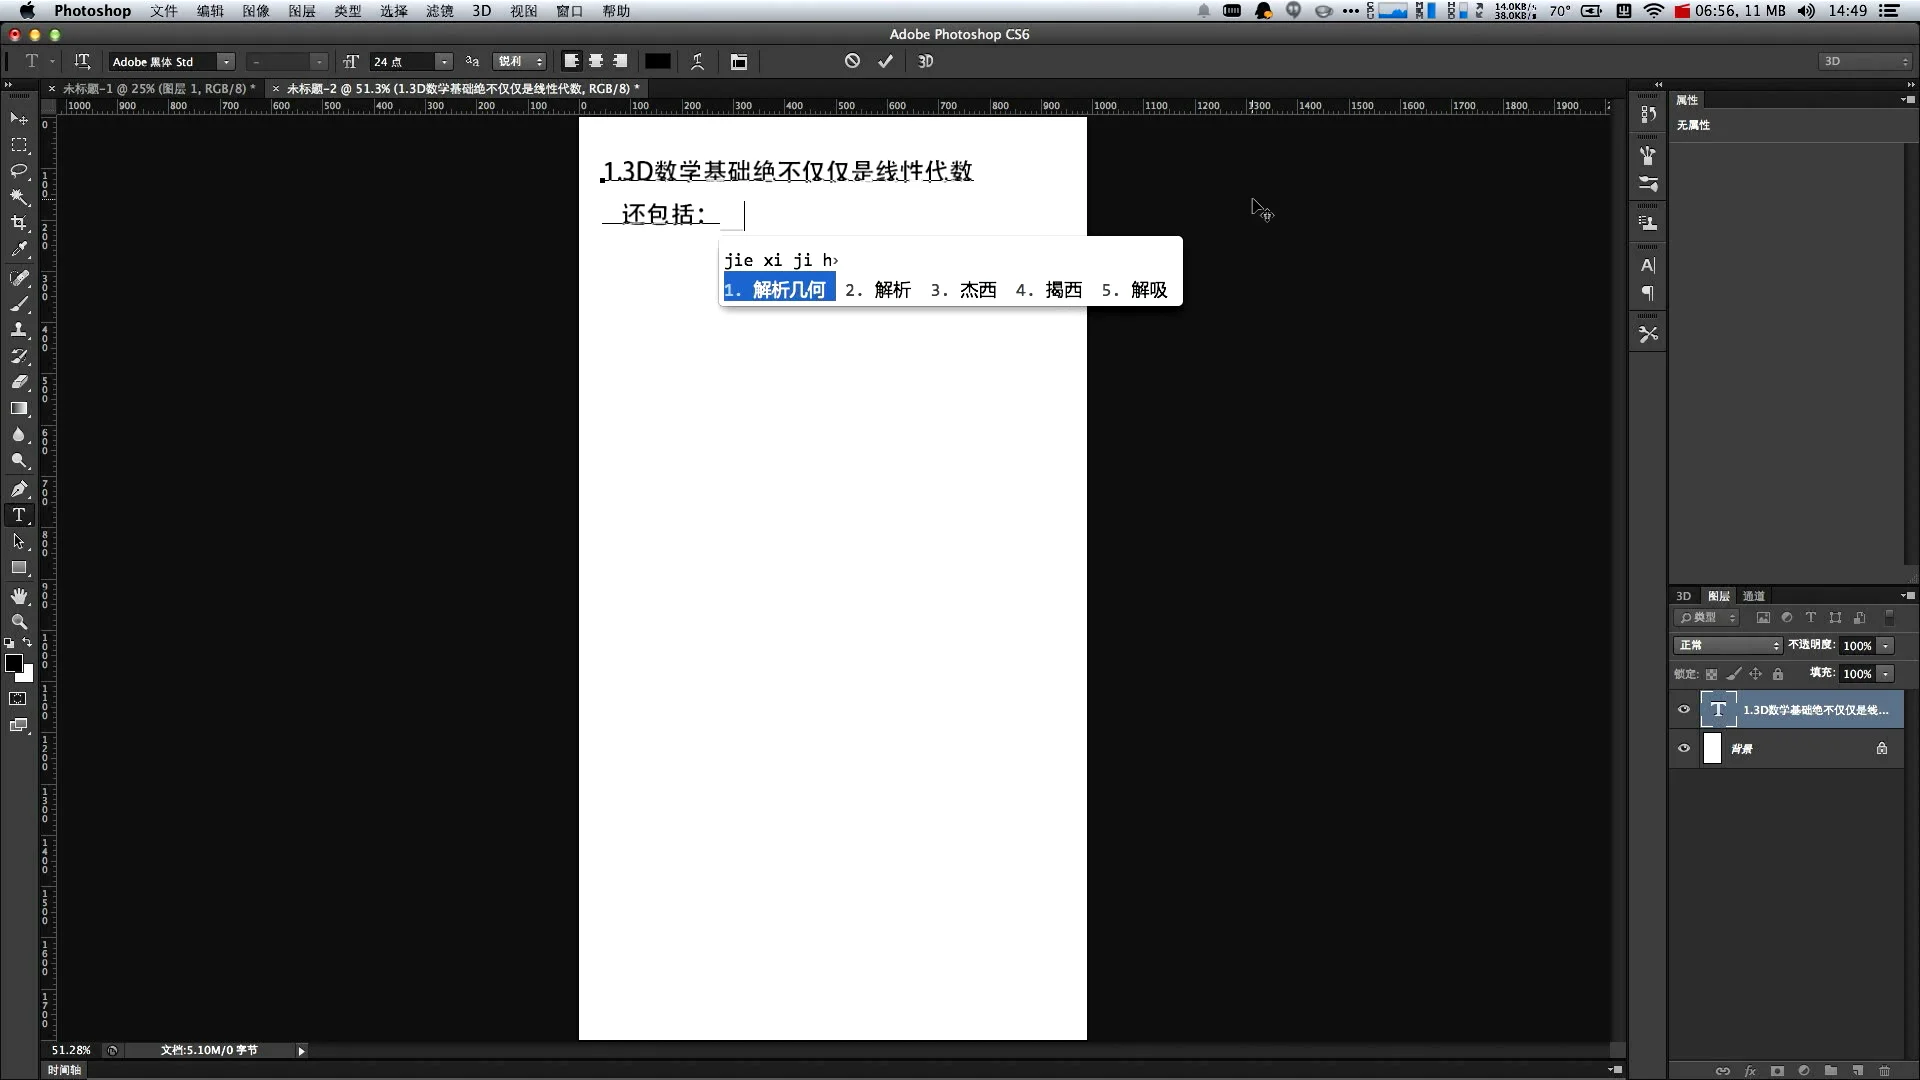Select the Zoom tool
Image resolution: width=1920 pixels, height=1080 pixels.
[x=19, y=622]
